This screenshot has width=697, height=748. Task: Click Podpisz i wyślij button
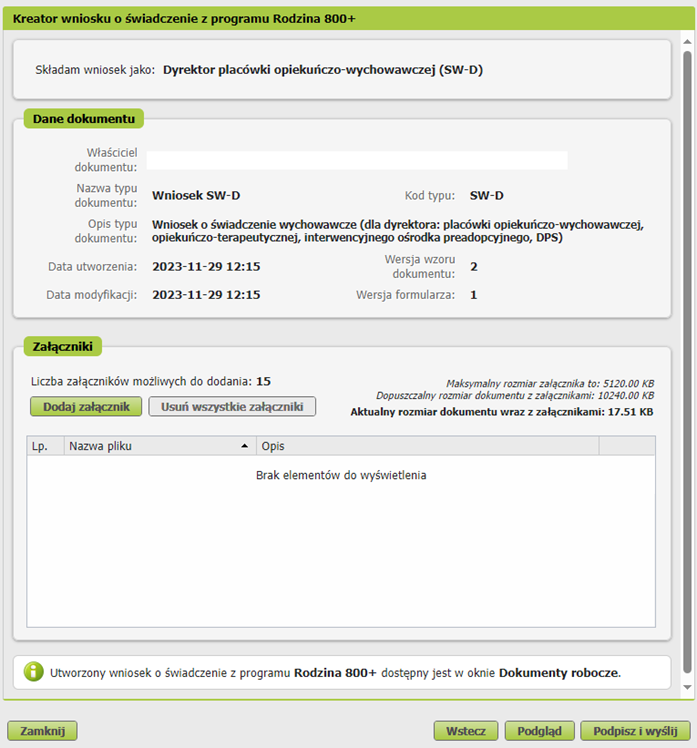click(x=635, y=731)
